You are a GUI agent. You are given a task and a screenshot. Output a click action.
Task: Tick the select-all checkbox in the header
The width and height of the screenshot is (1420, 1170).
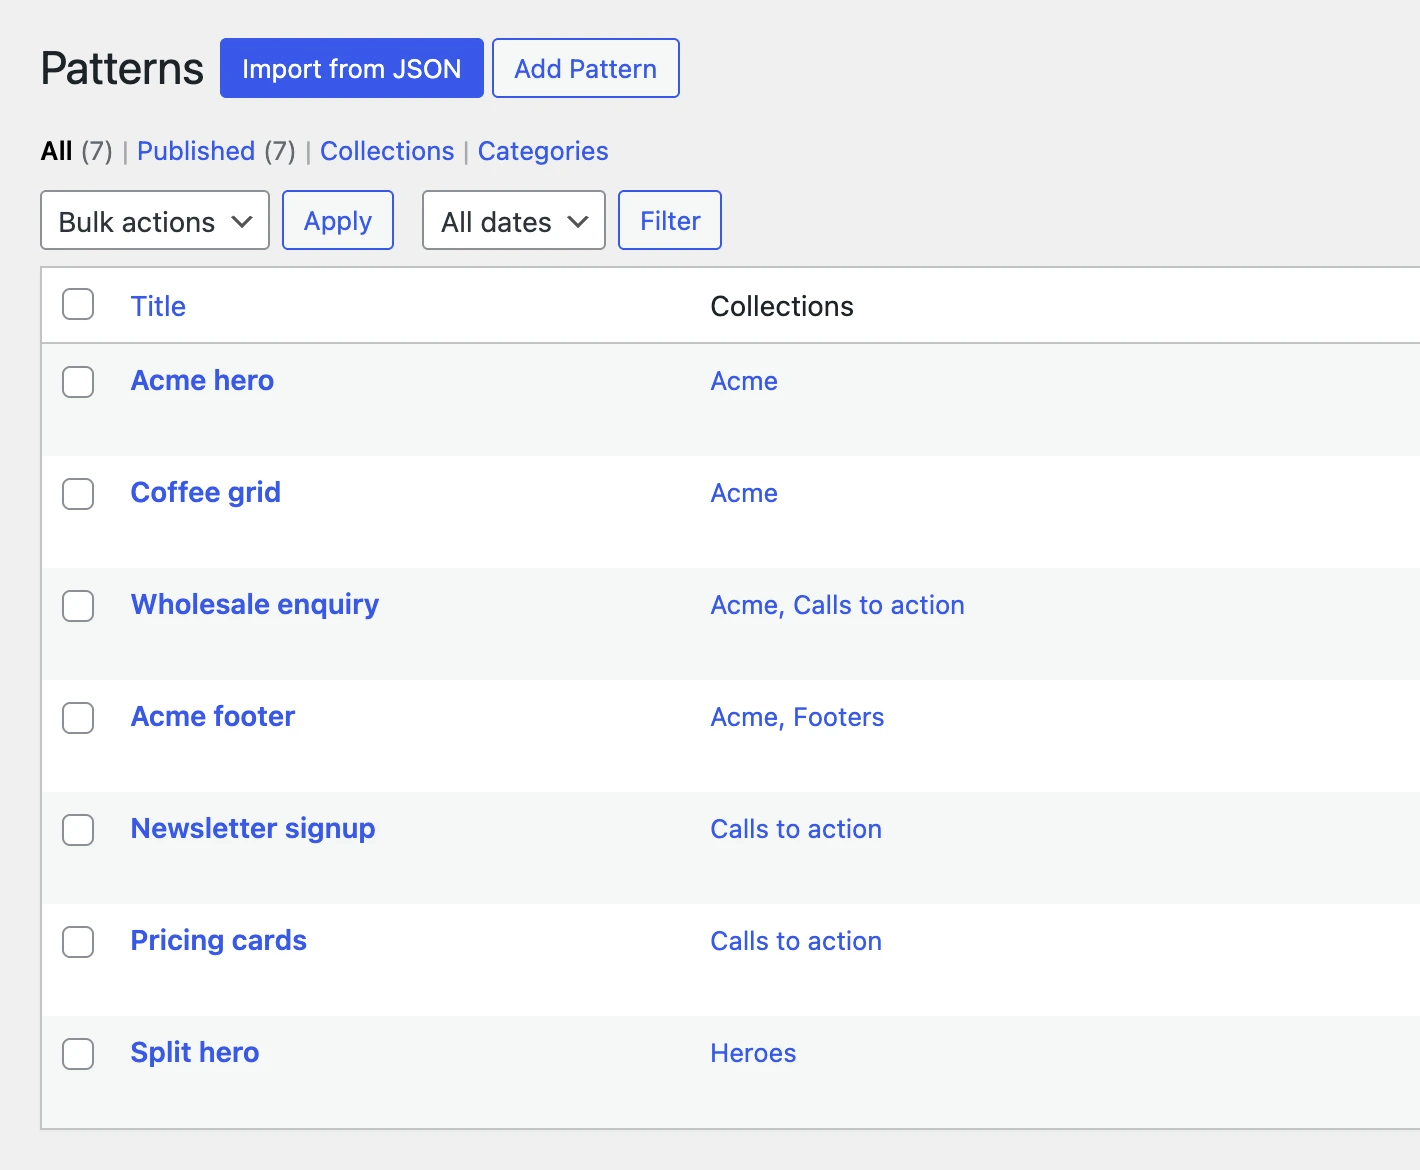78,304
